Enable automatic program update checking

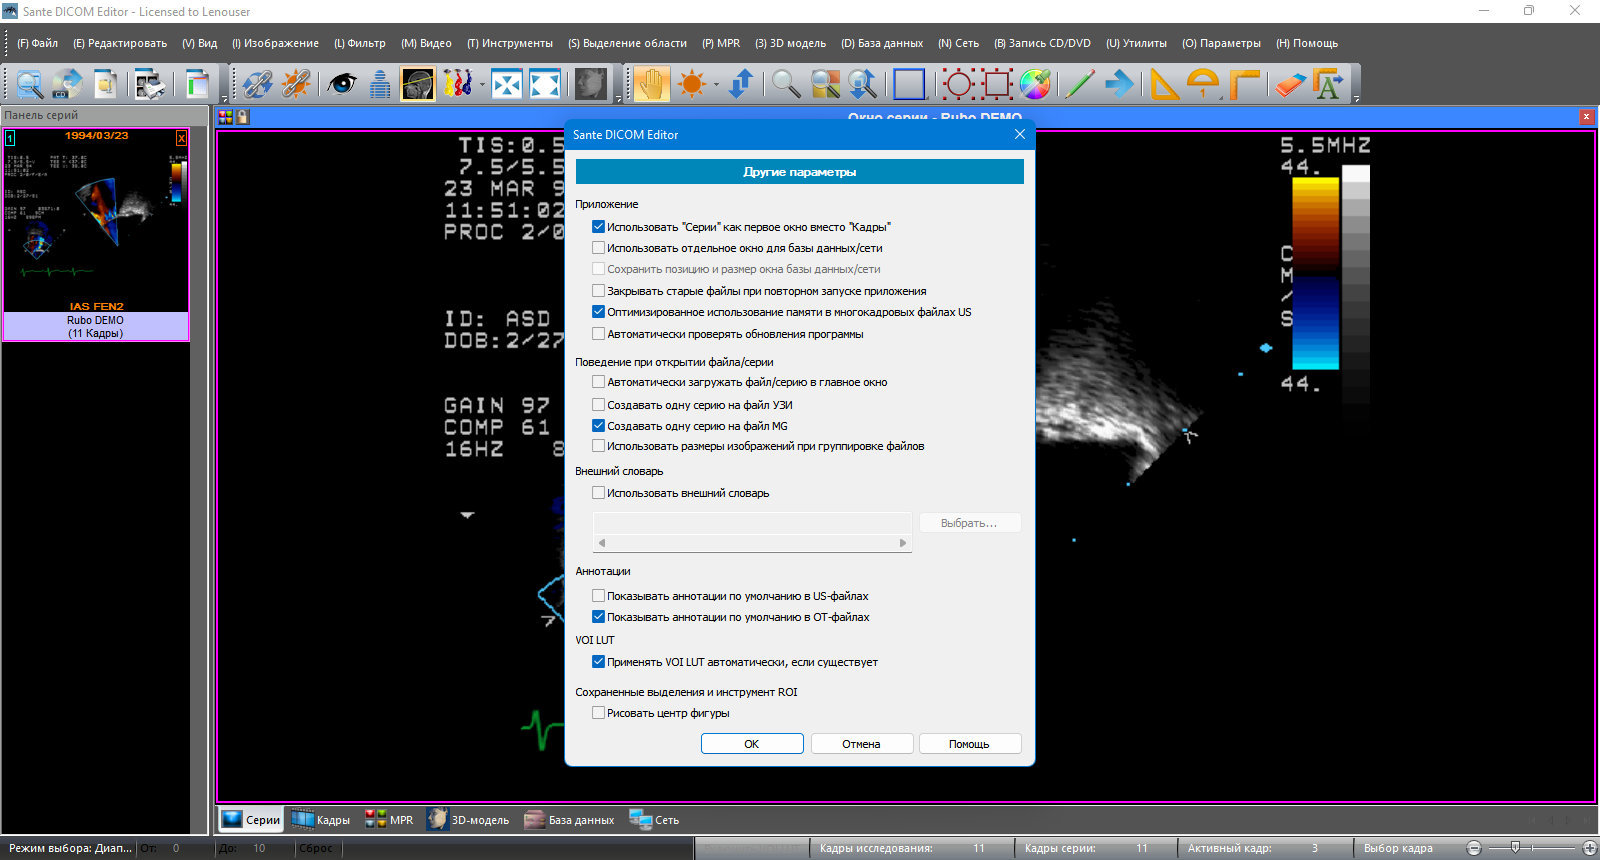pos(598,334)
